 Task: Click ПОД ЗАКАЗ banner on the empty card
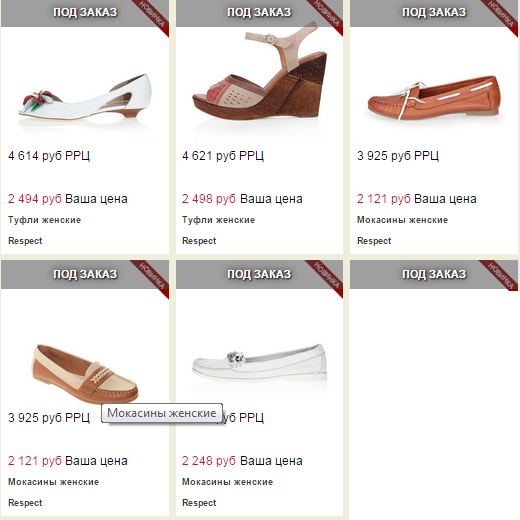(434, 274)
